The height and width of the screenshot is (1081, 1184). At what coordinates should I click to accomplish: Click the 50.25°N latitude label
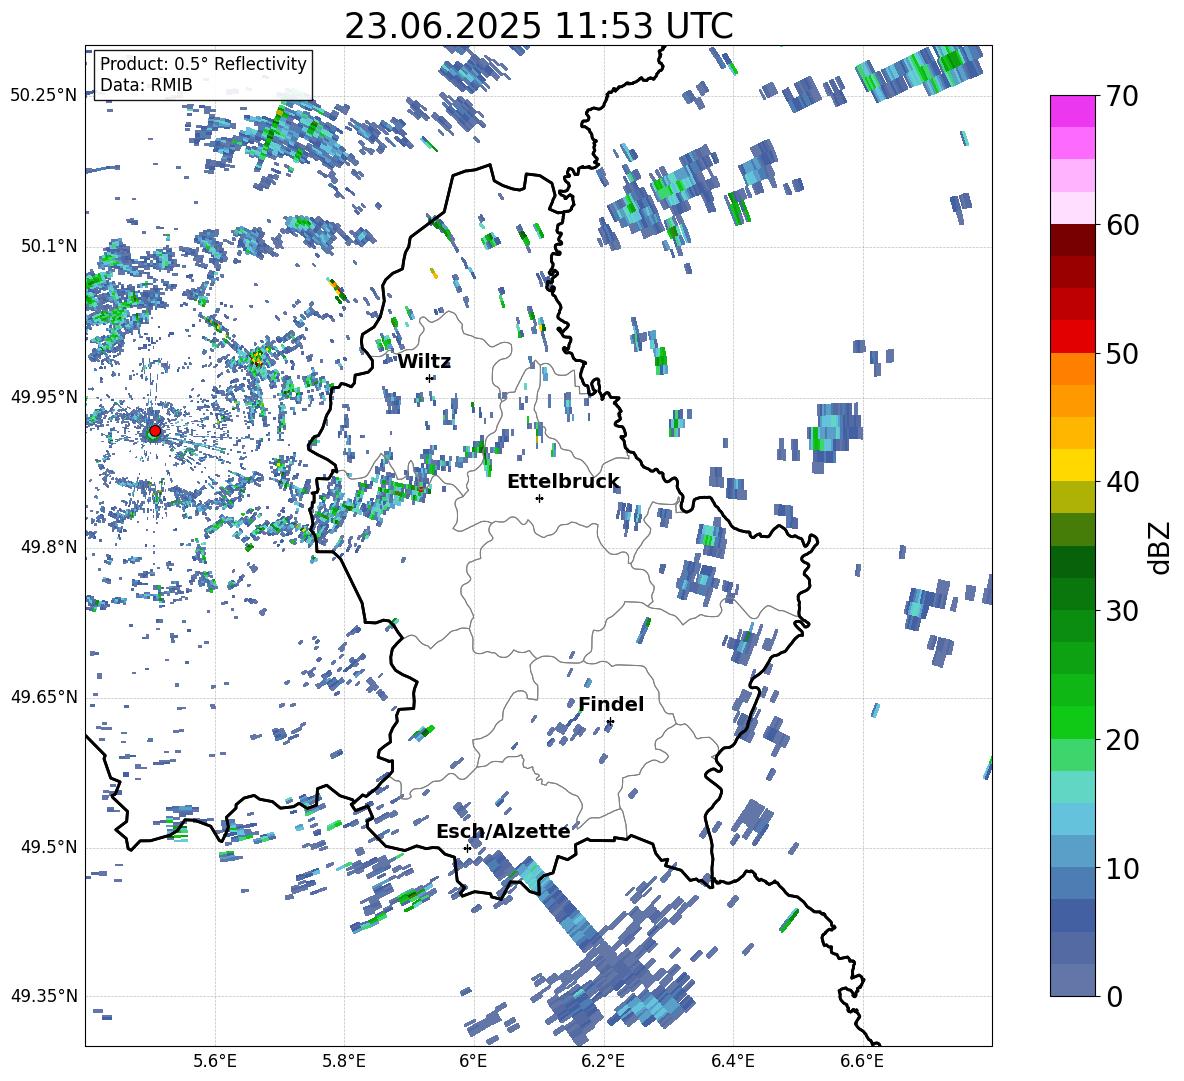coord(44,96)
